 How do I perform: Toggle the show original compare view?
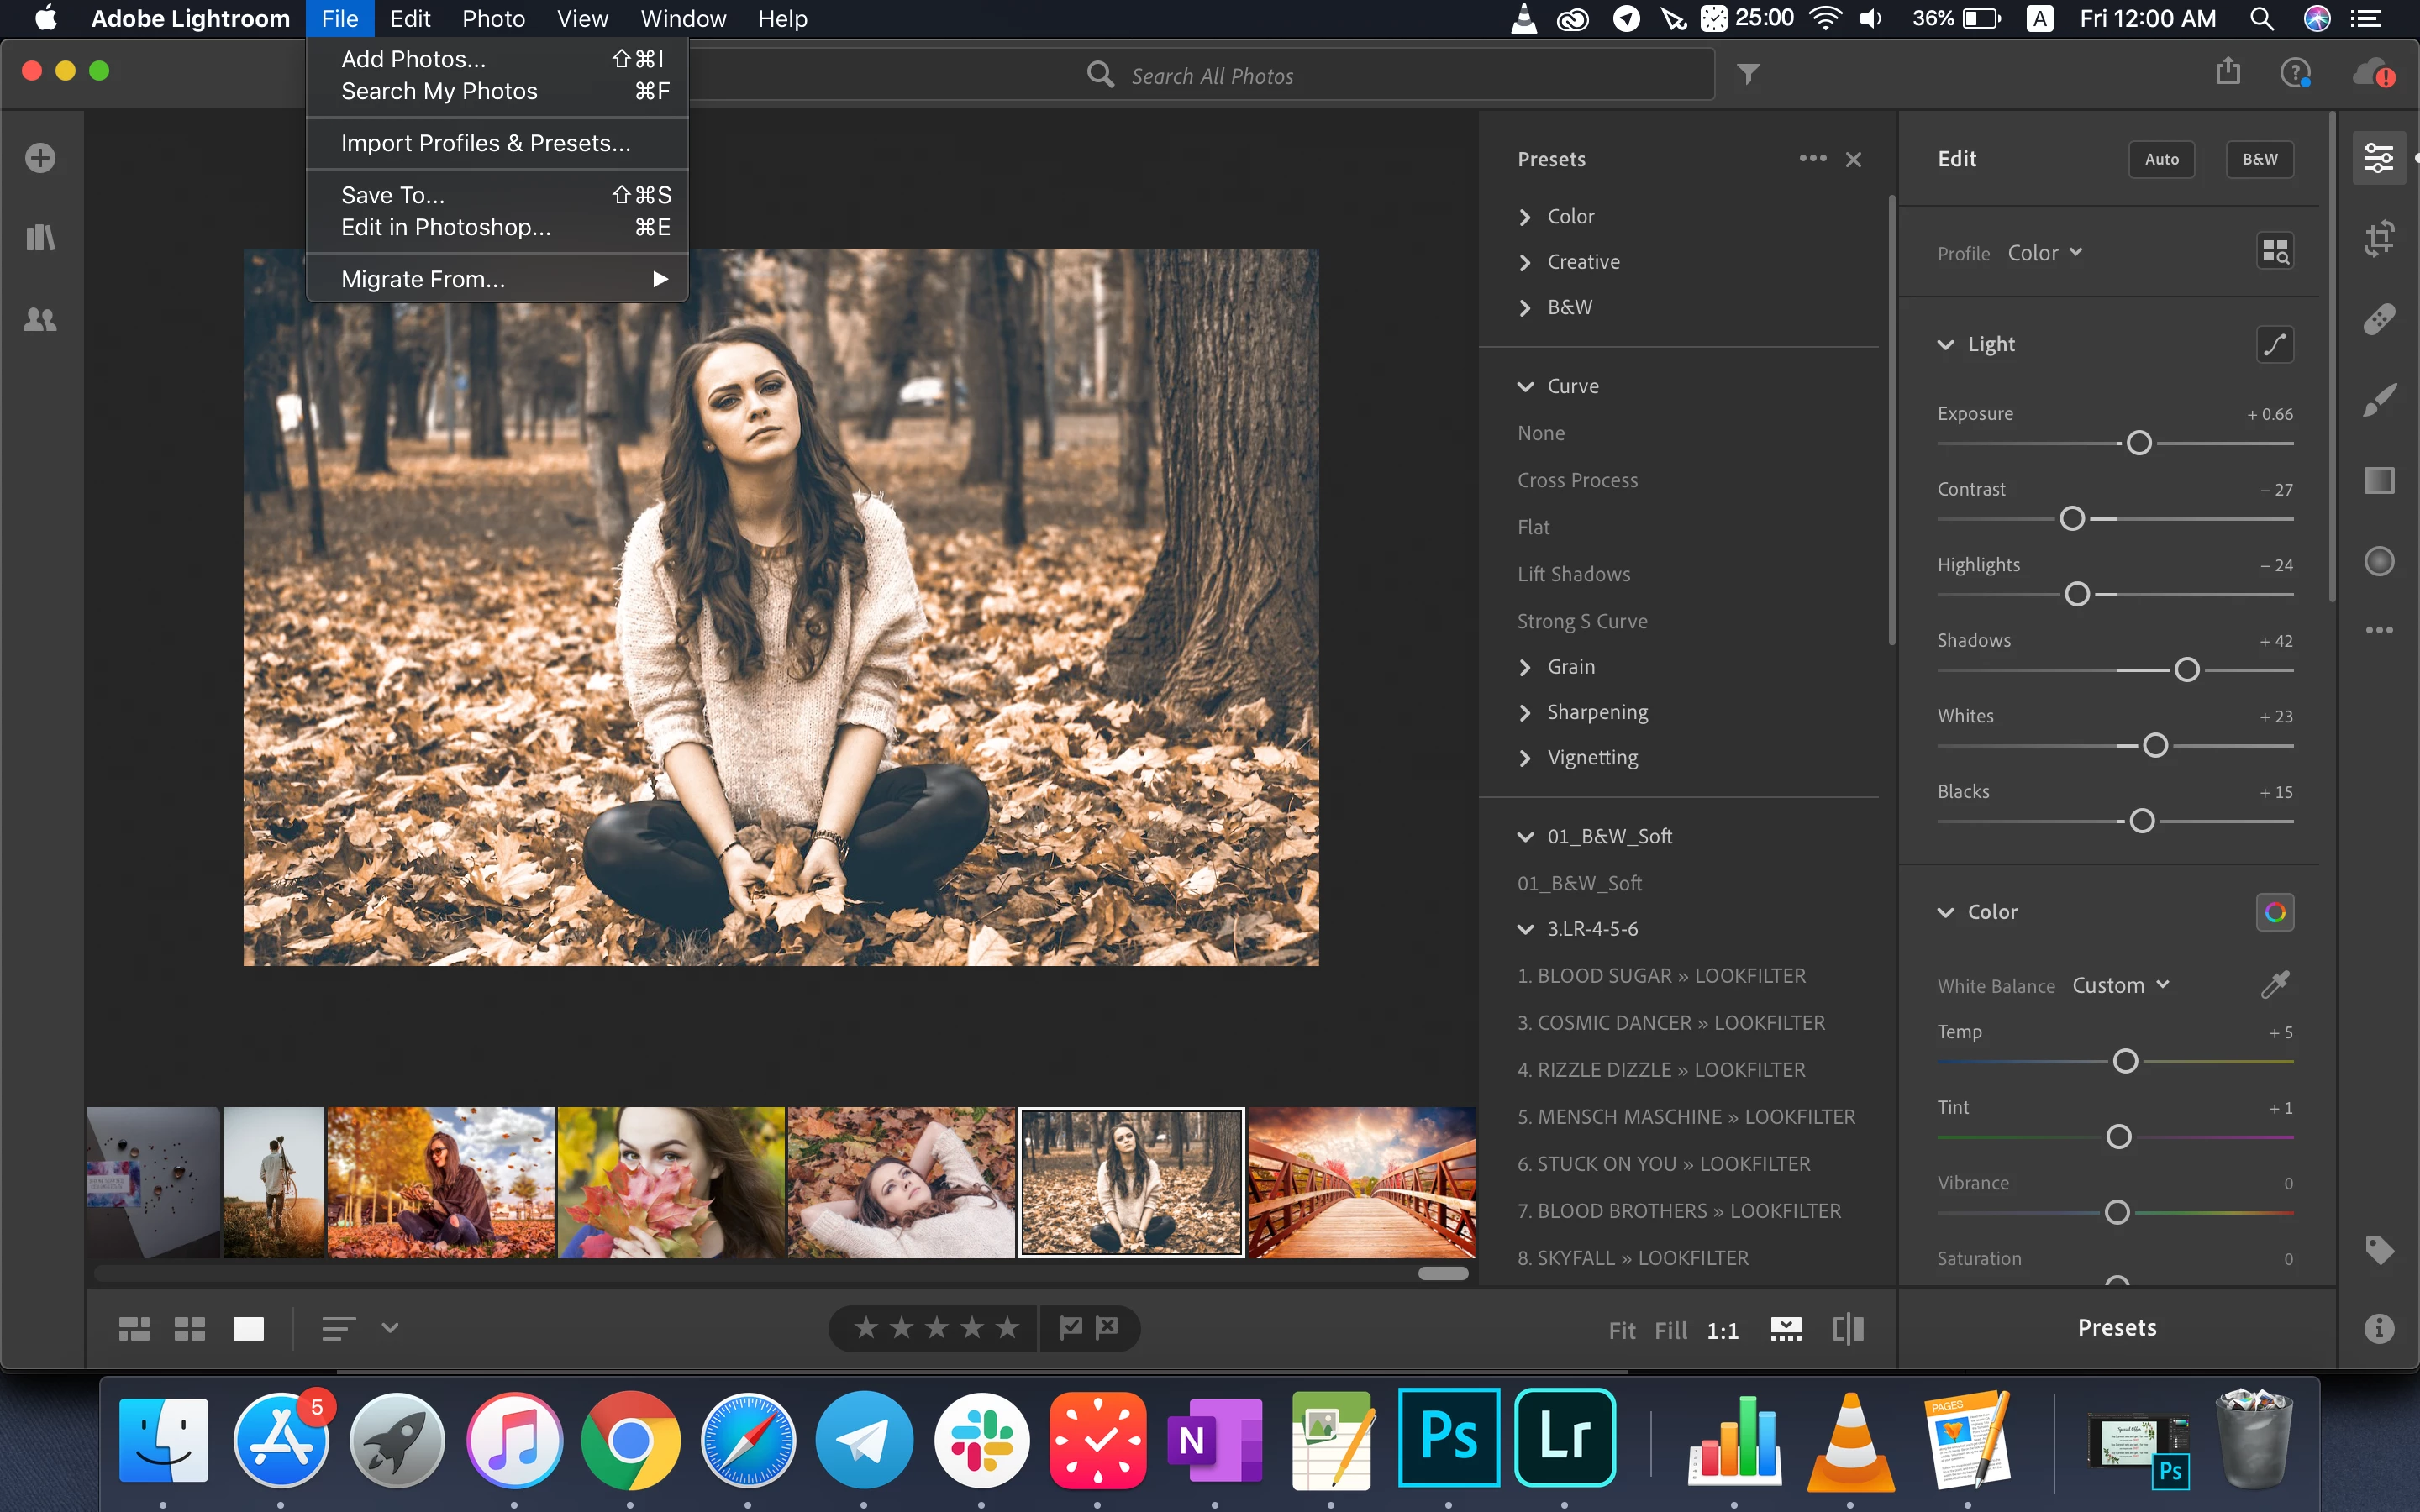pos(1848,1329)
